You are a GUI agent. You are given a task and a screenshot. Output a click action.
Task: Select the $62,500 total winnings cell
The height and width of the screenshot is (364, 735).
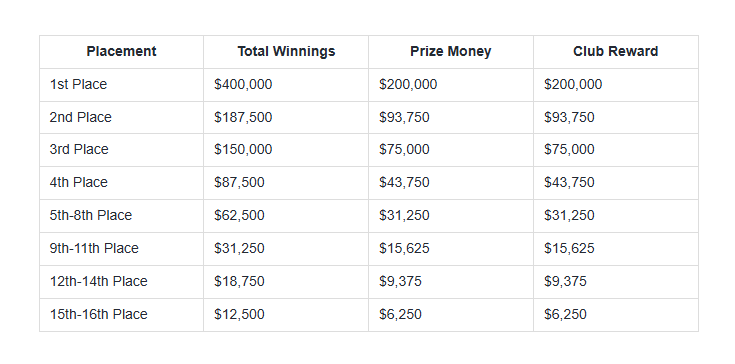286,216
